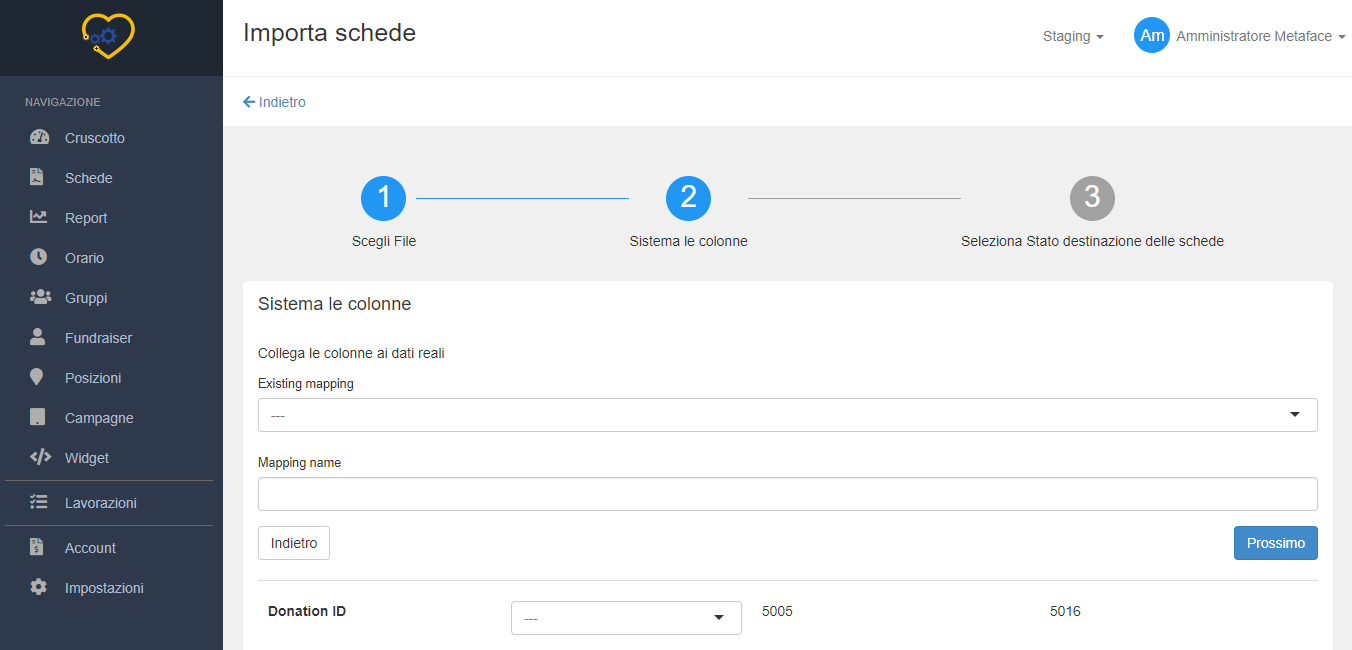The height and width of the screenshot is (650, 1352).
Task: Click the Widget code icon
Action: pyautogui.click(x=40, y=457)
